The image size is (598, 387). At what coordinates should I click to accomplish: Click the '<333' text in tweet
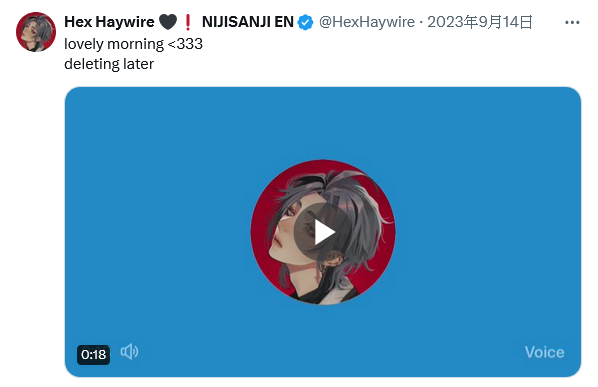point(185,44)
